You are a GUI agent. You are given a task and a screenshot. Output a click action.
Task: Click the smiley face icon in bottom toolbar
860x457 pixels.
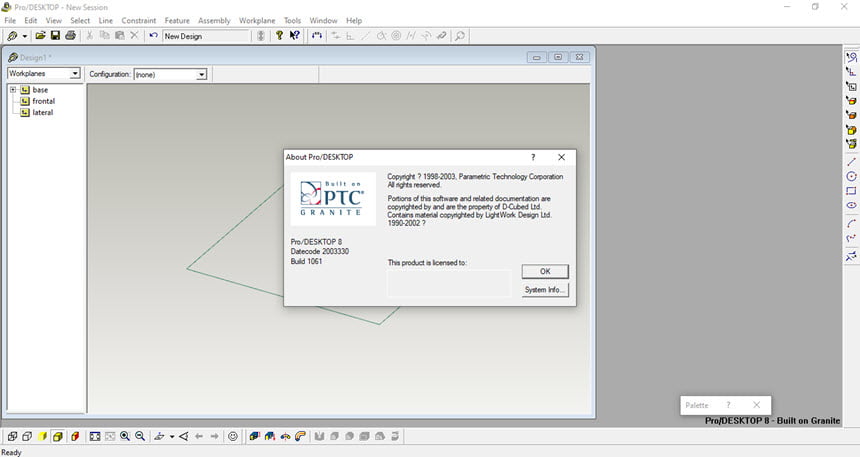tap(233, 436)
